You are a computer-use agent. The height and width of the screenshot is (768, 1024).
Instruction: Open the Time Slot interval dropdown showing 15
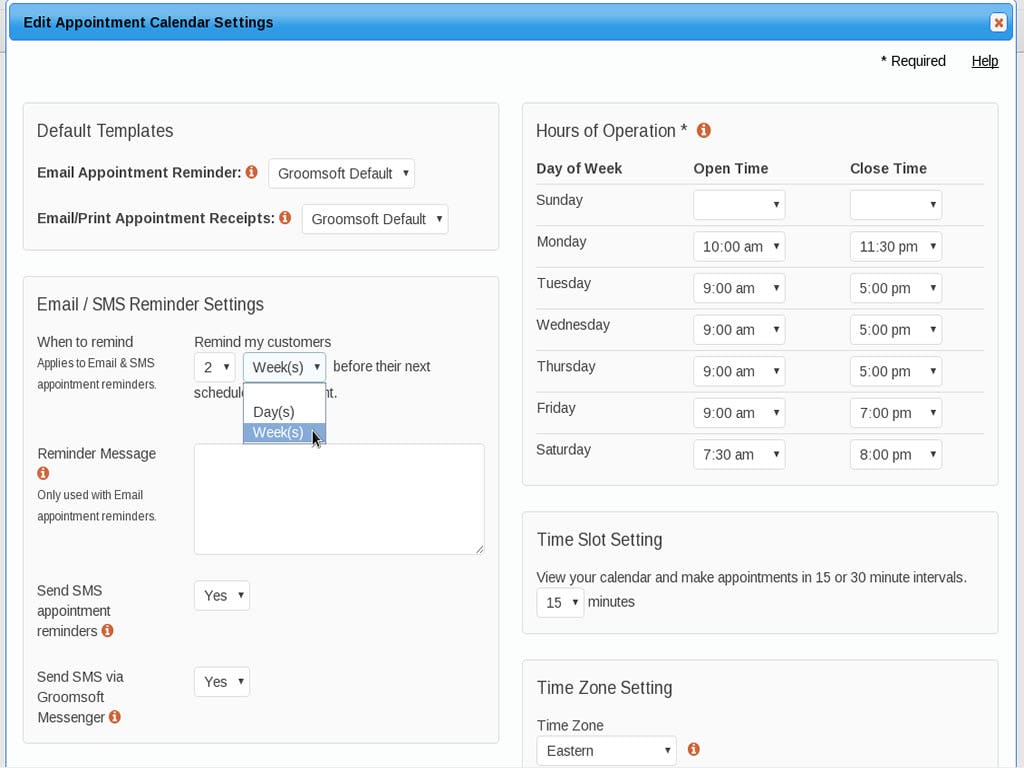pos(559,602)
